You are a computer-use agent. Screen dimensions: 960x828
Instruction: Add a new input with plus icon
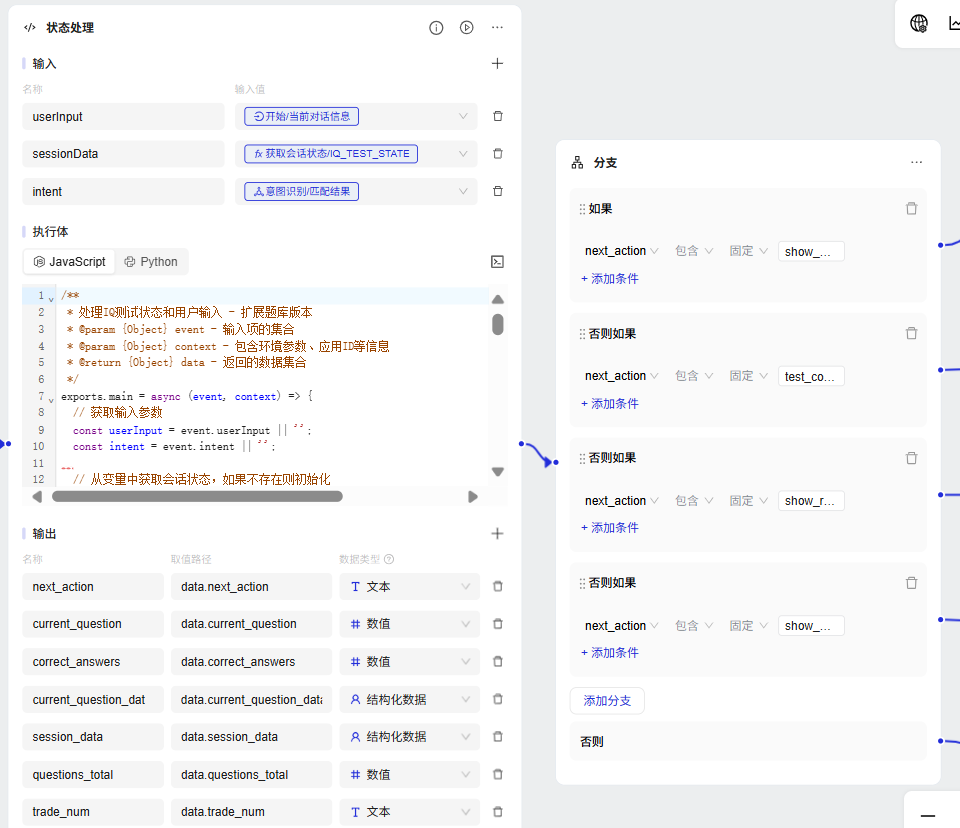[x=497, y=64]
